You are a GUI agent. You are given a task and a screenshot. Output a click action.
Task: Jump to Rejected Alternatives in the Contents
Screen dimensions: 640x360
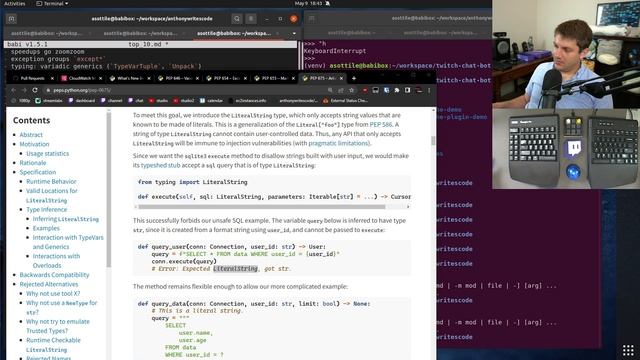point(49,284)
